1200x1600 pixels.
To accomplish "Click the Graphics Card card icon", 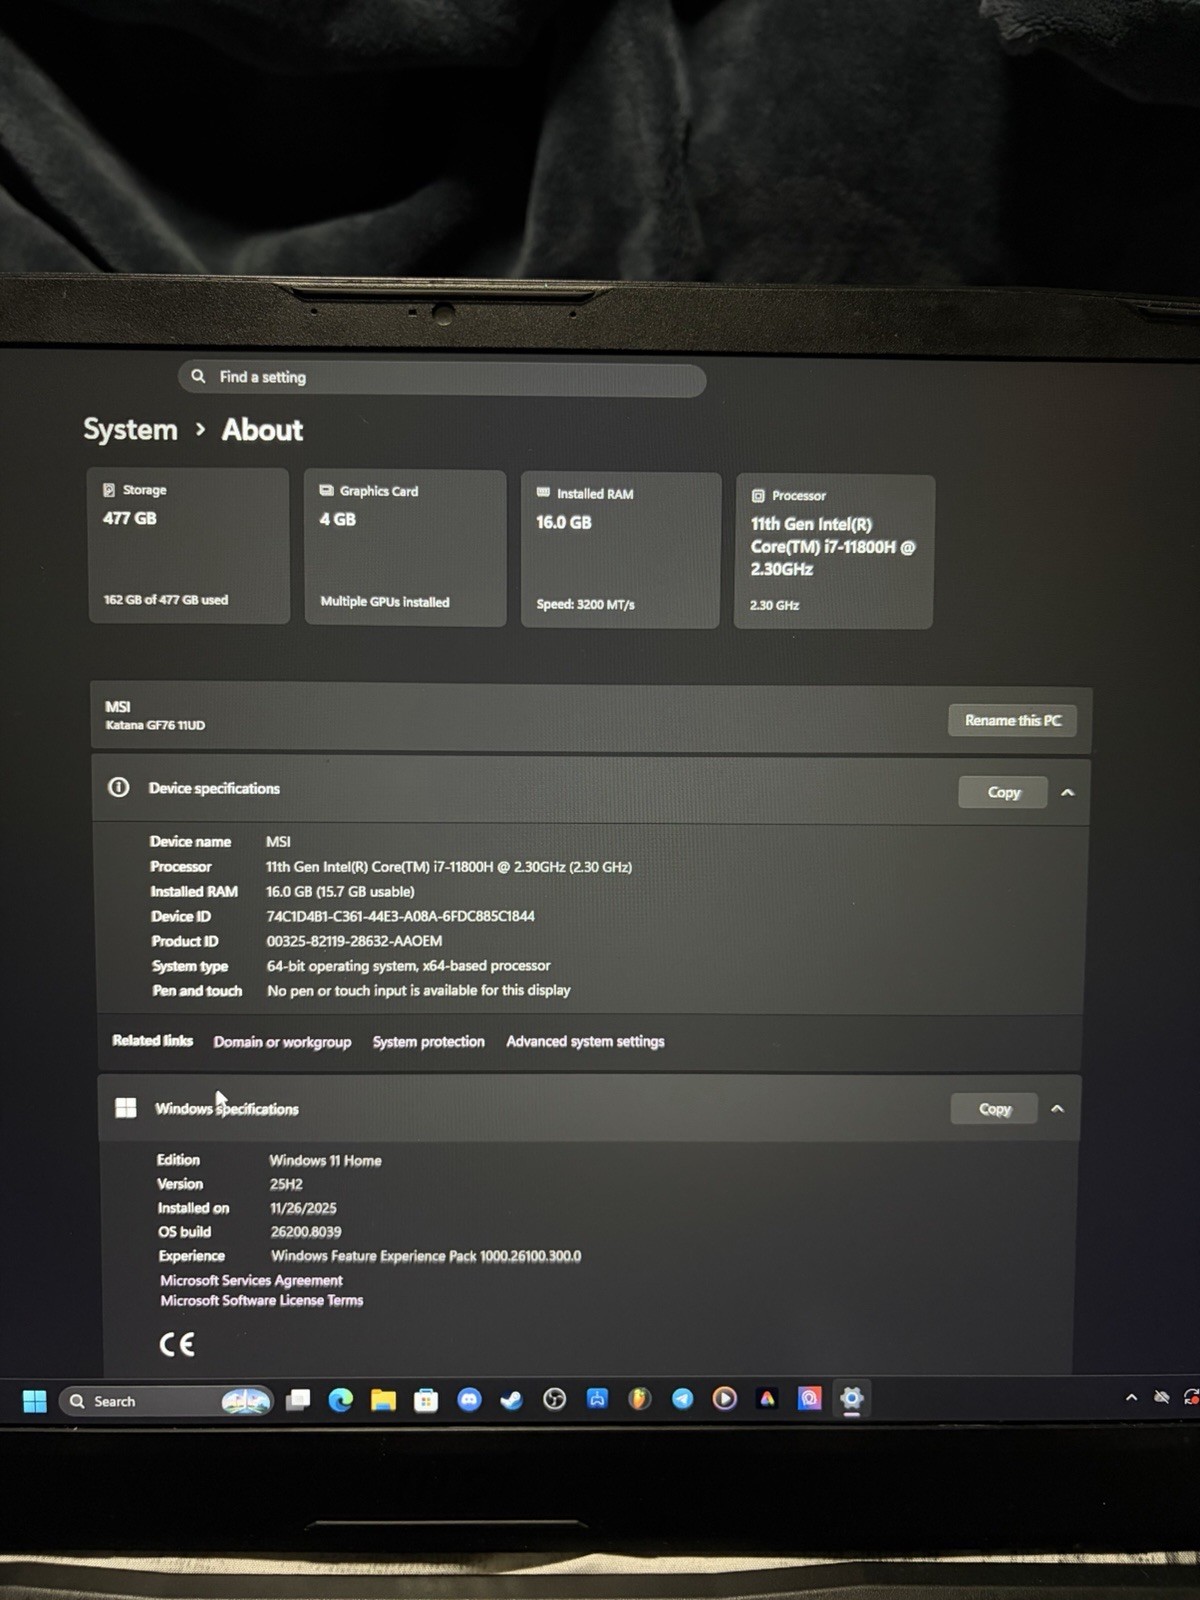I will click(326, 490).
